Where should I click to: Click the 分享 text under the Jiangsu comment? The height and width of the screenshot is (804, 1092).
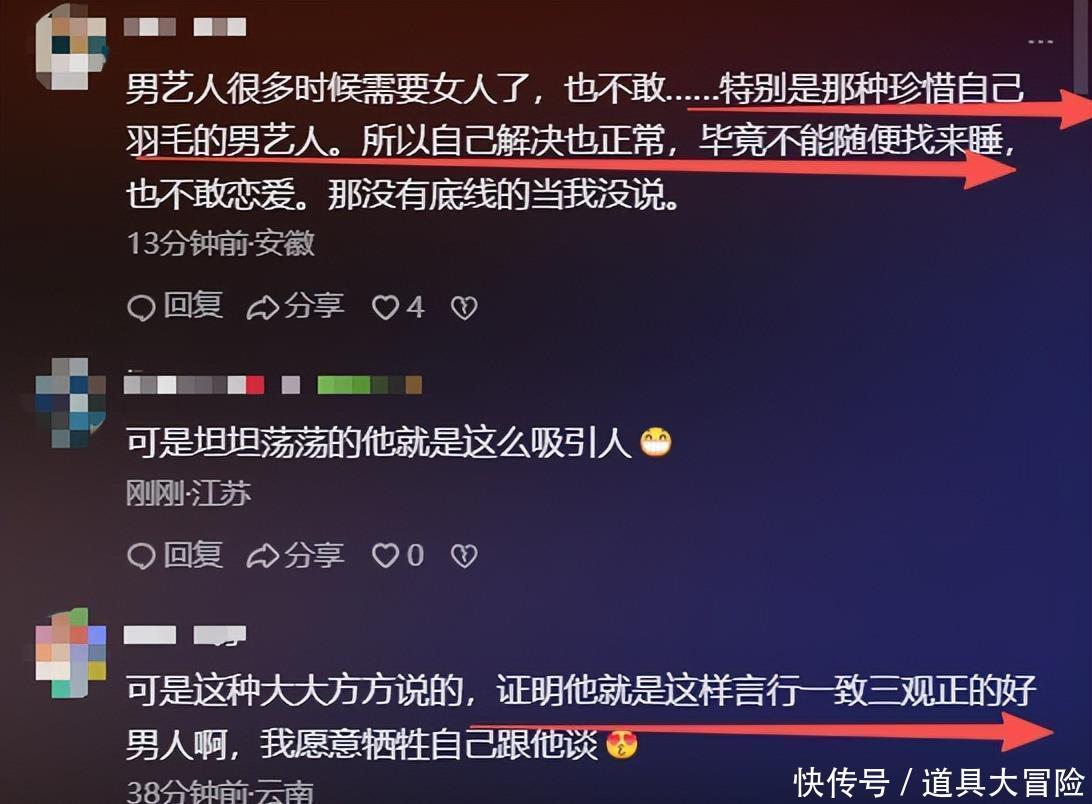(x=315, y=555)
